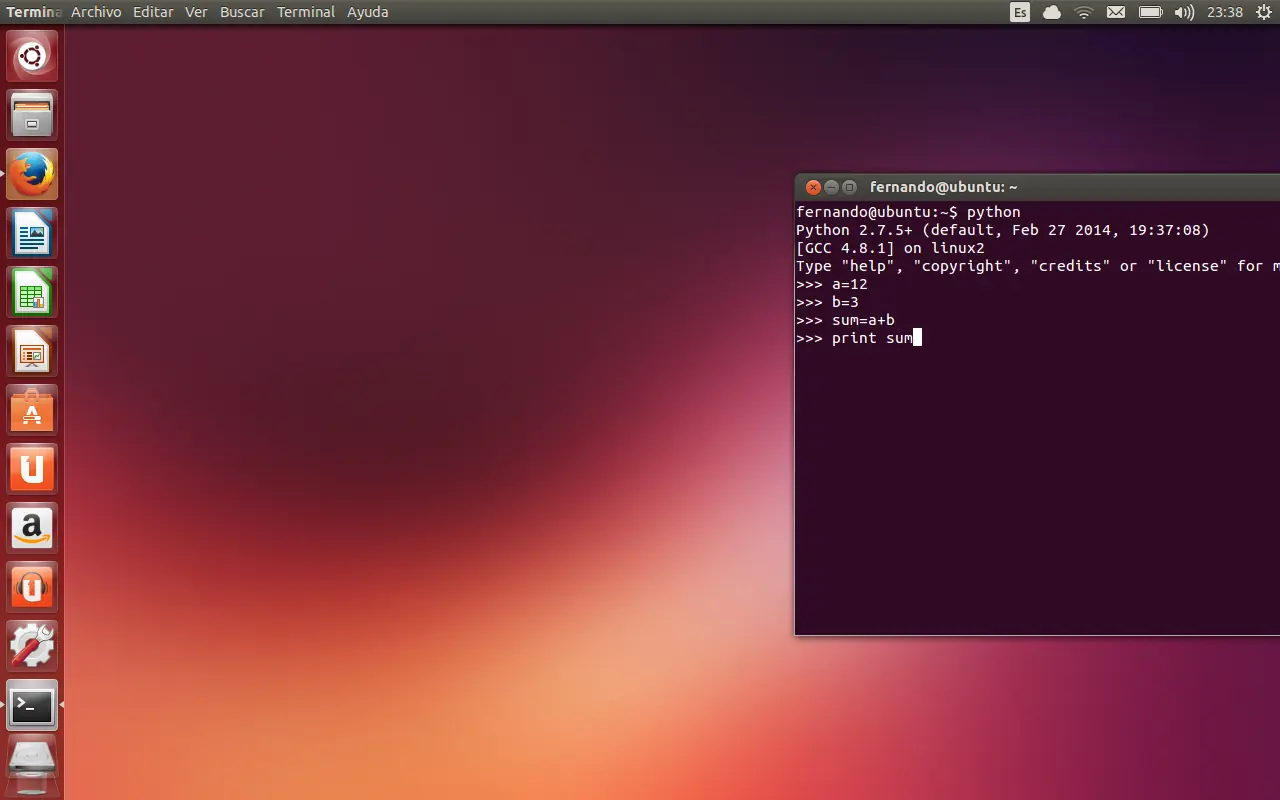
Task: Click the line 'a=12' in terminal
Action: tap(832, 284)
